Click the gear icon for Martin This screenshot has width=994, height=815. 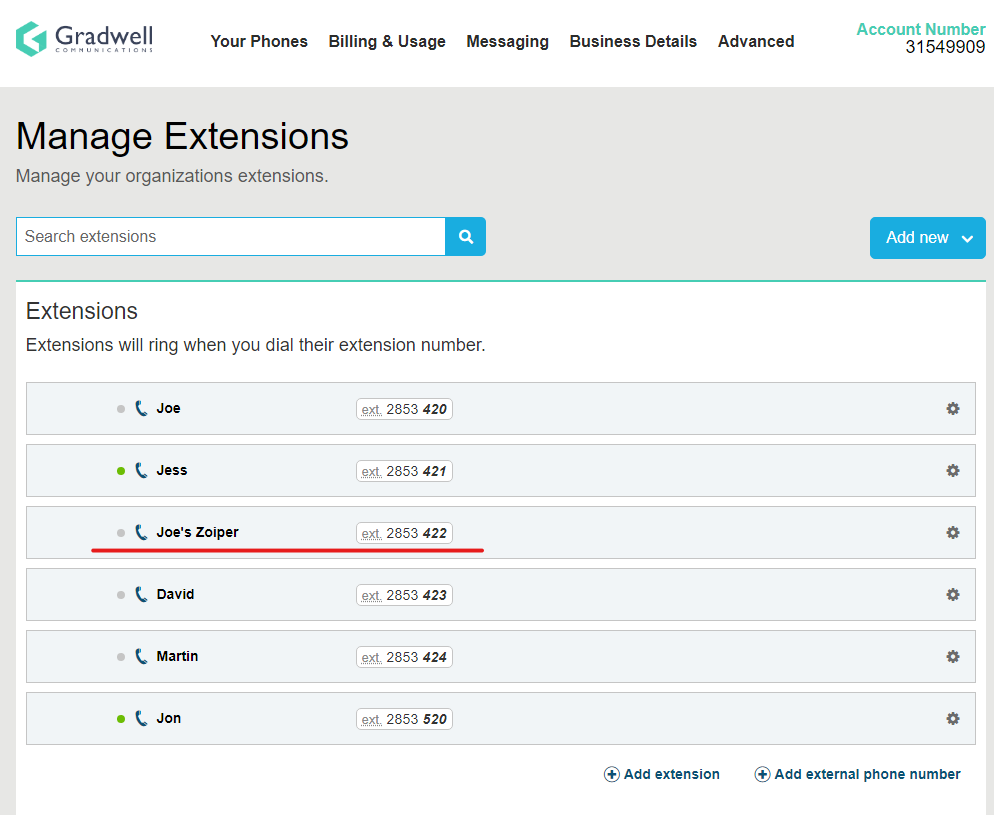(952, 657)
